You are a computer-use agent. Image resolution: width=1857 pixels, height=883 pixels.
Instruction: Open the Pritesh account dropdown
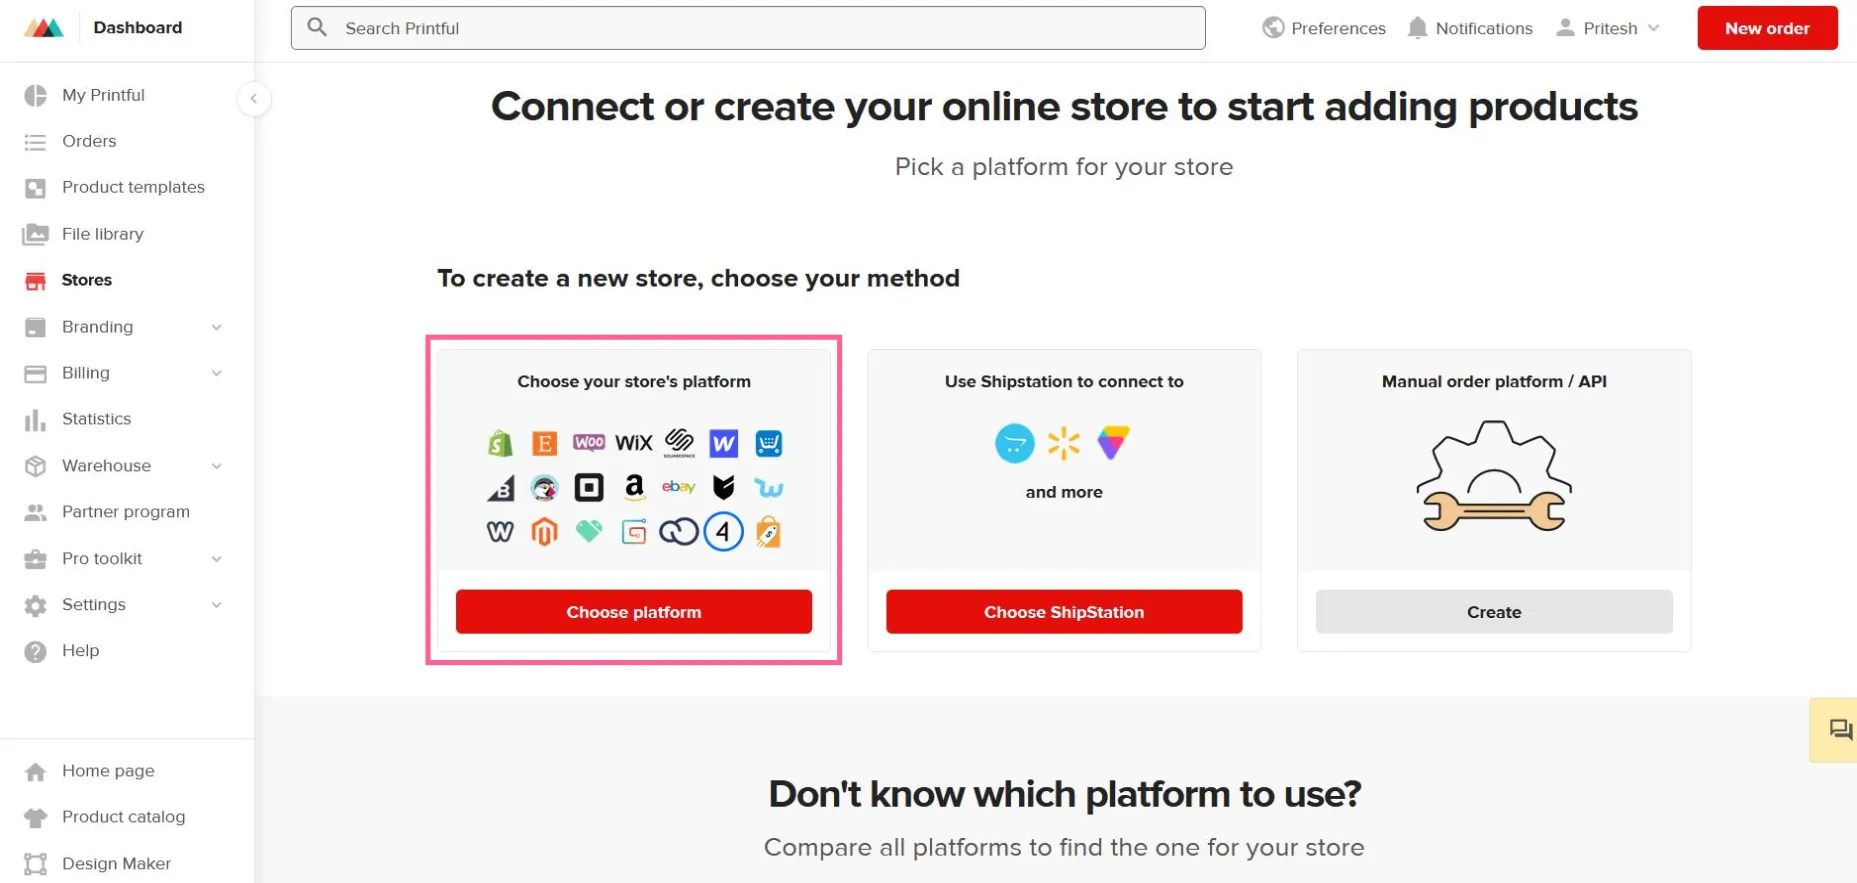pos(1608,28)
